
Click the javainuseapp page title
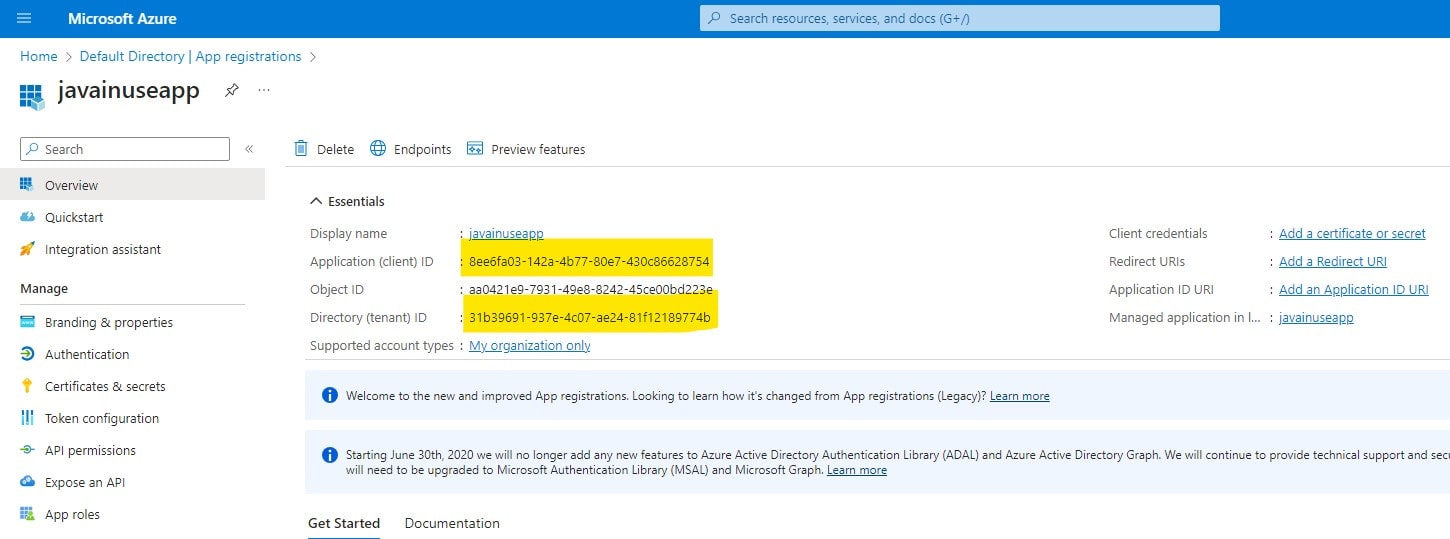pos(129,91)
